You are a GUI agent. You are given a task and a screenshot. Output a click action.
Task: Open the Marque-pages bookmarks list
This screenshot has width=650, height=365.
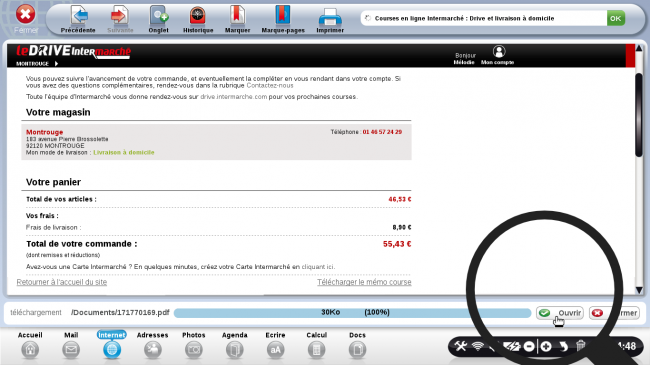283,19
